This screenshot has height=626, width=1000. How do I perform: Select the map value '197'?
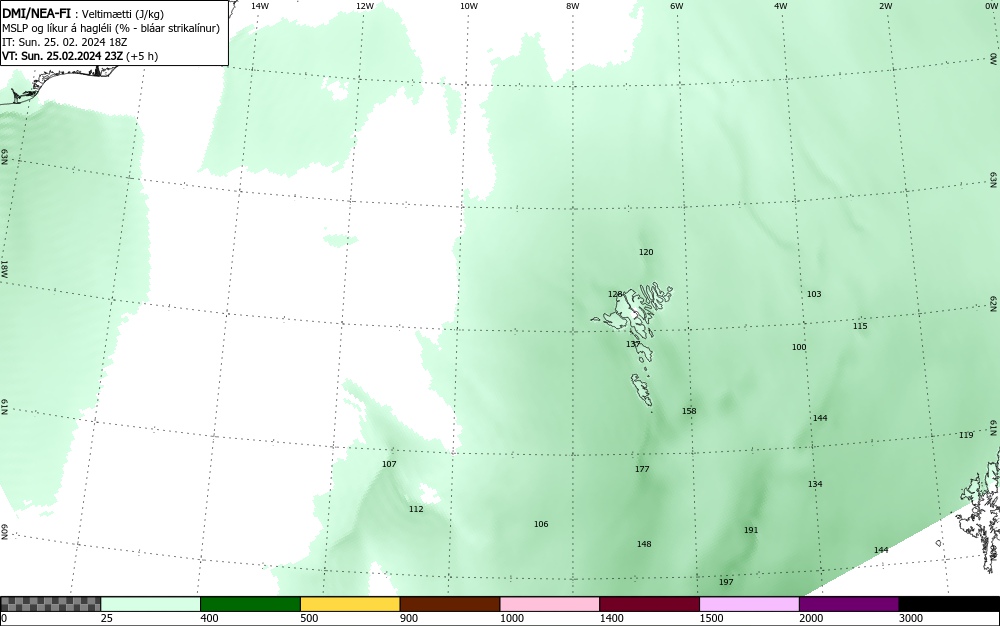(726, 582)
